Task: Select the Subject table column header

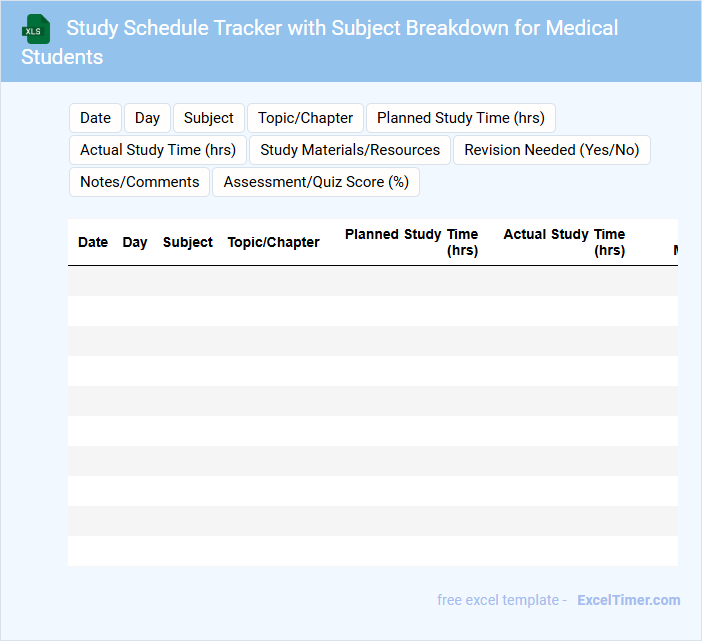Action: pos(188,242)
